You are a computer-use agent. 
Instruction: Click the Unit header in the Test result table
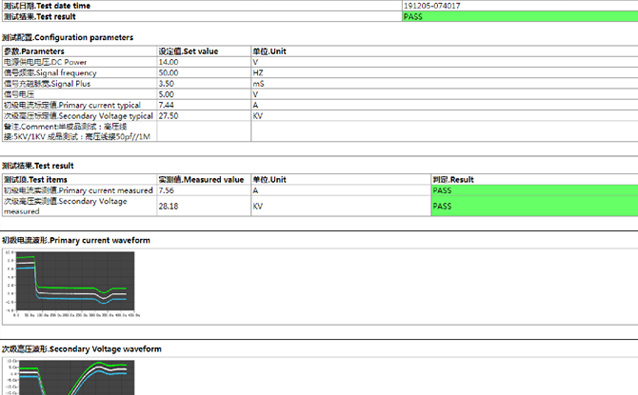click(269, 180)
